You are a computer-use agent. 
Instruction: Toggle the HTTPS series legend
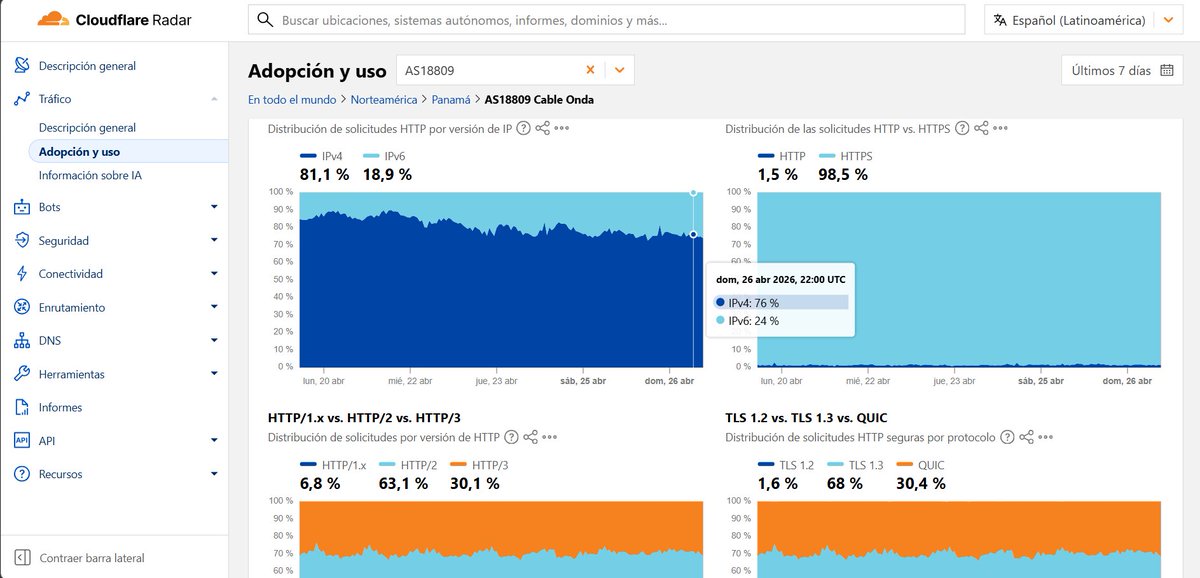pyautogui.click(x=846, y=156)
